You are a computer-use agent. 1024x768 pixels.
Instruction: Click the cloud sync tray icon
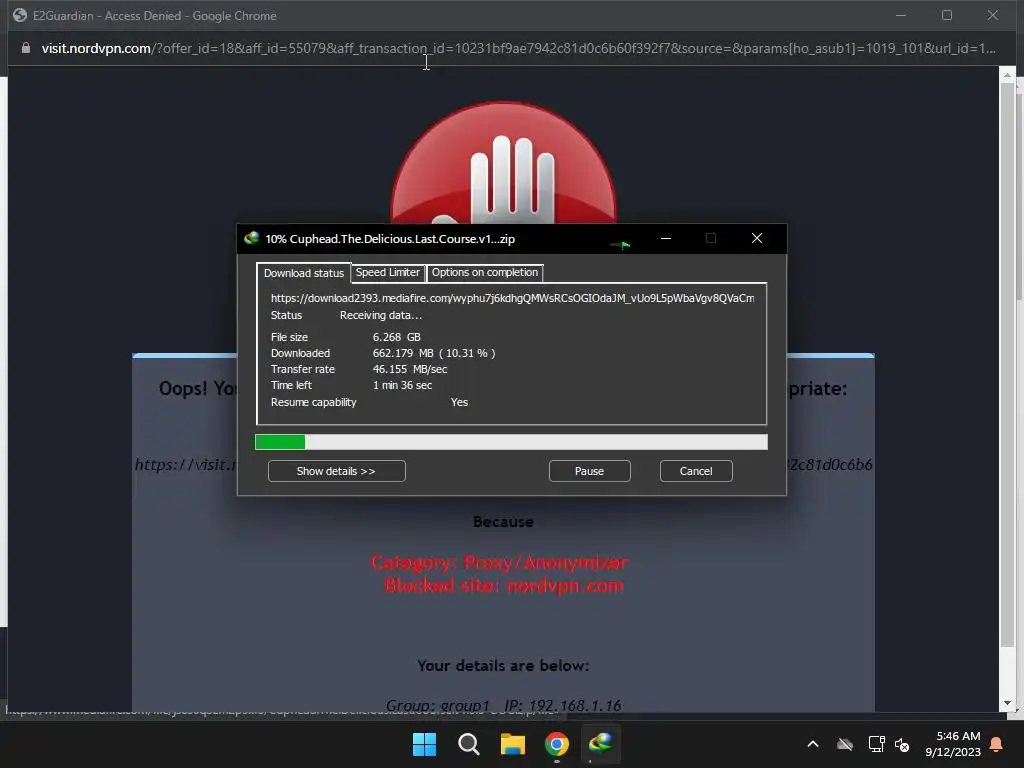pyautogui.click(x=845, y=744)
